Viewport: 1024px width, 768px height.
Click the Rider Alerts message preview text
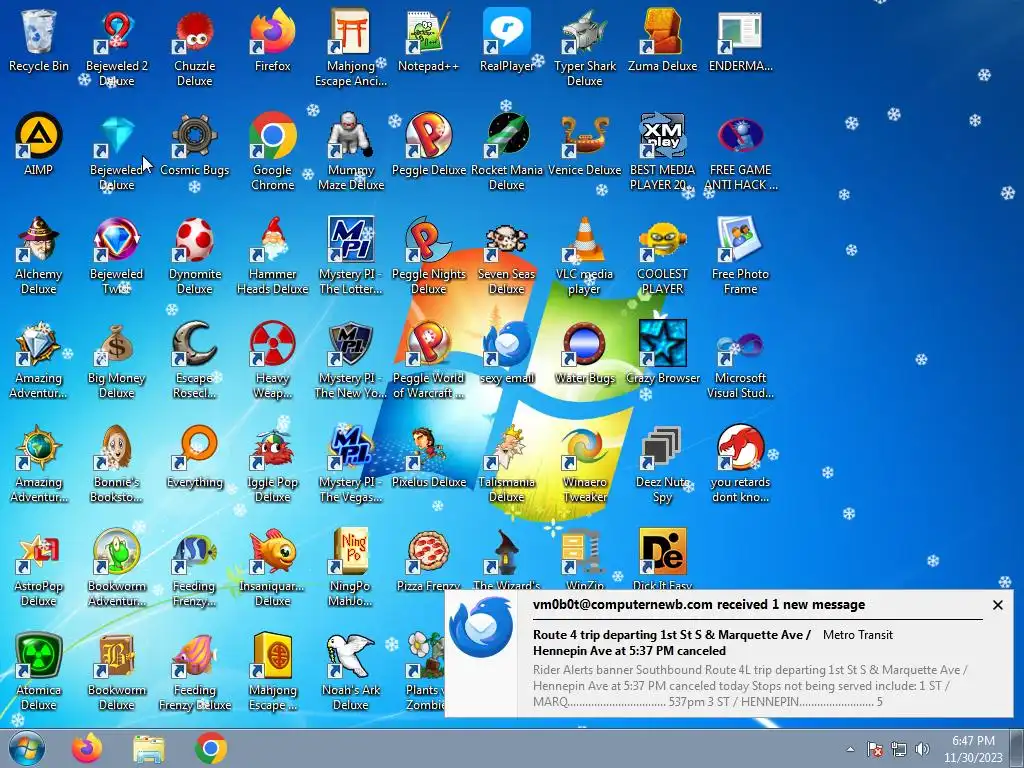pyautogui.click(x=750, y=686)
